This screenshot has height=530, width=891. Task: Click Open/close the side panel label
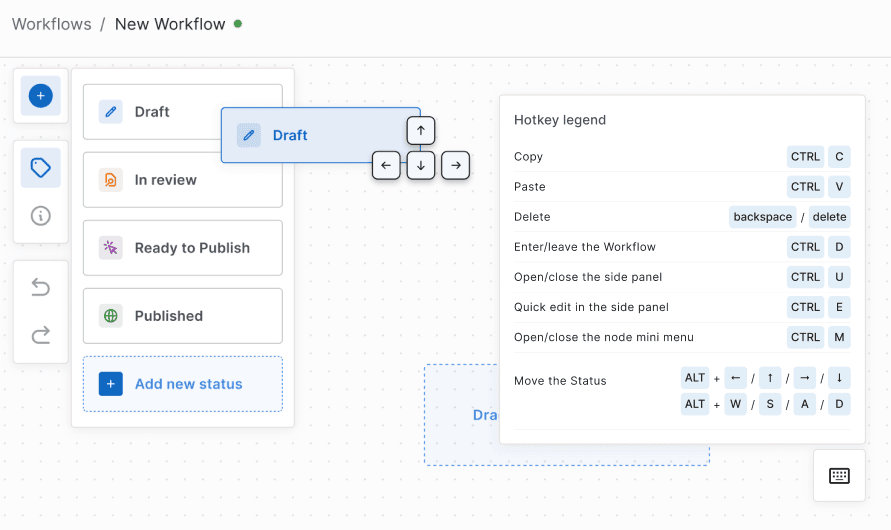pyautogui.click(x=588, y=277)
